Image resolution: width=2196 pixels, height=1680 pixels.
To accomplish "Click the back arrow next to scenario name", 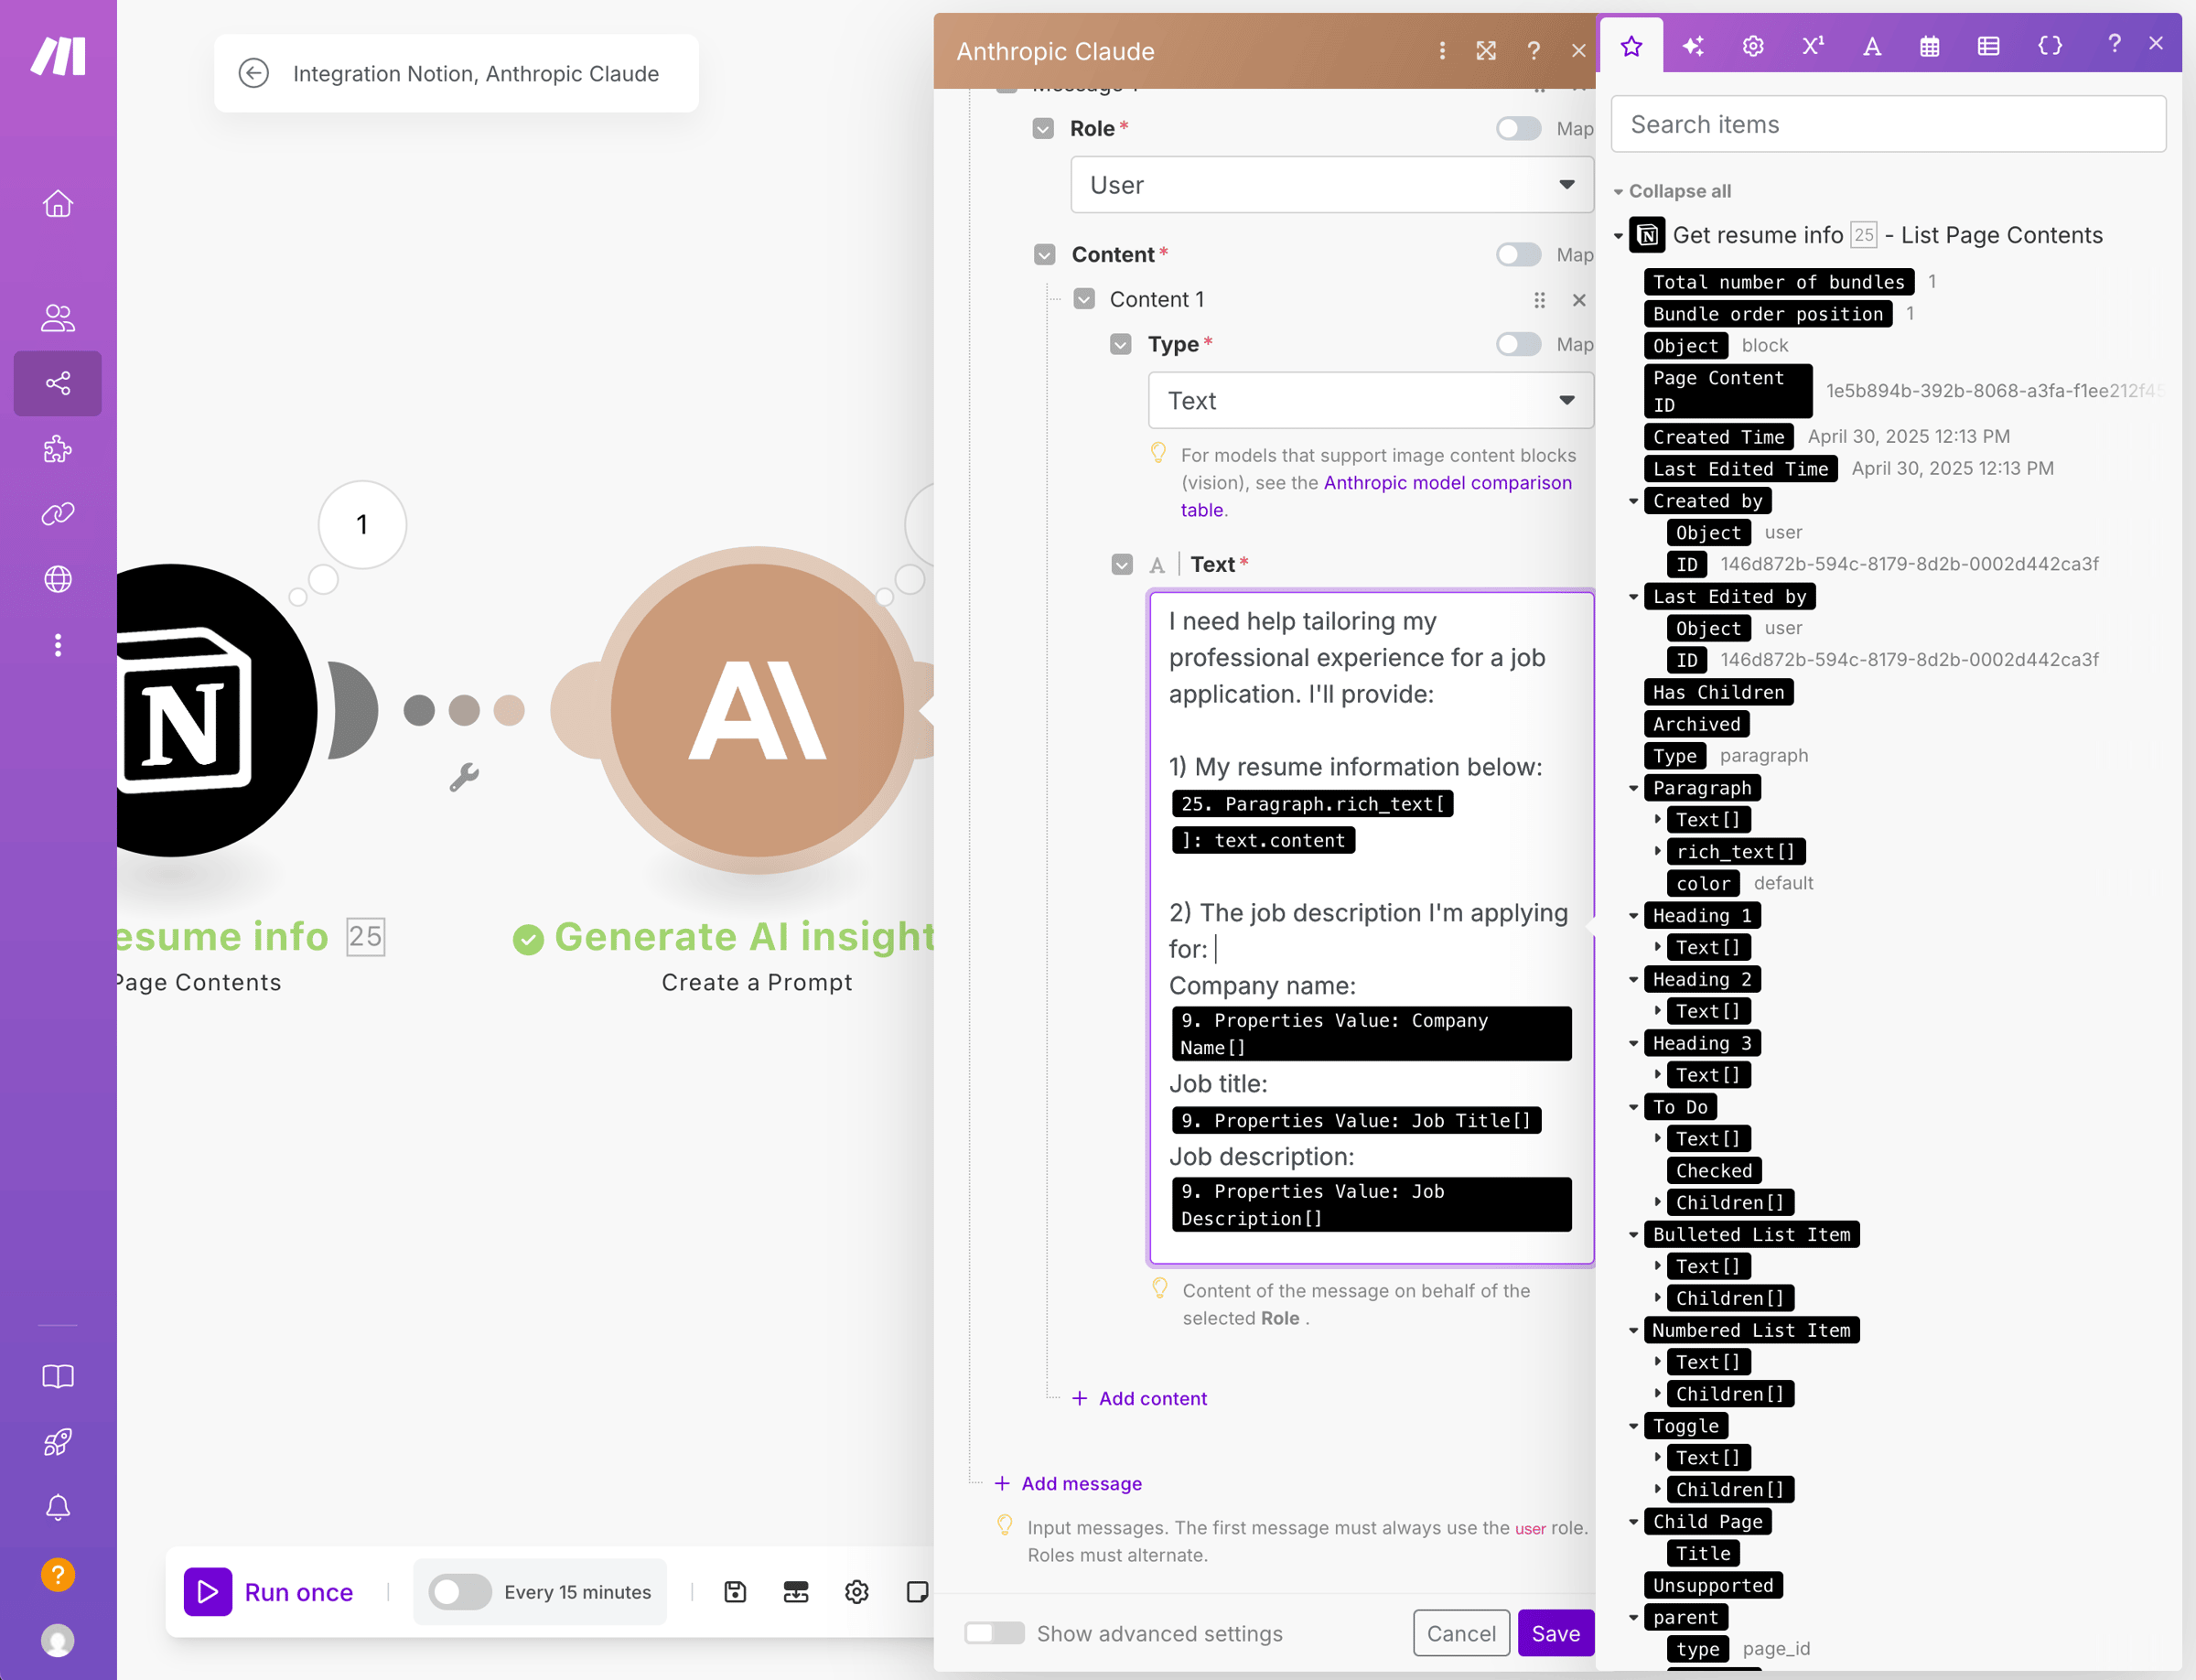I will click(254, 73).
